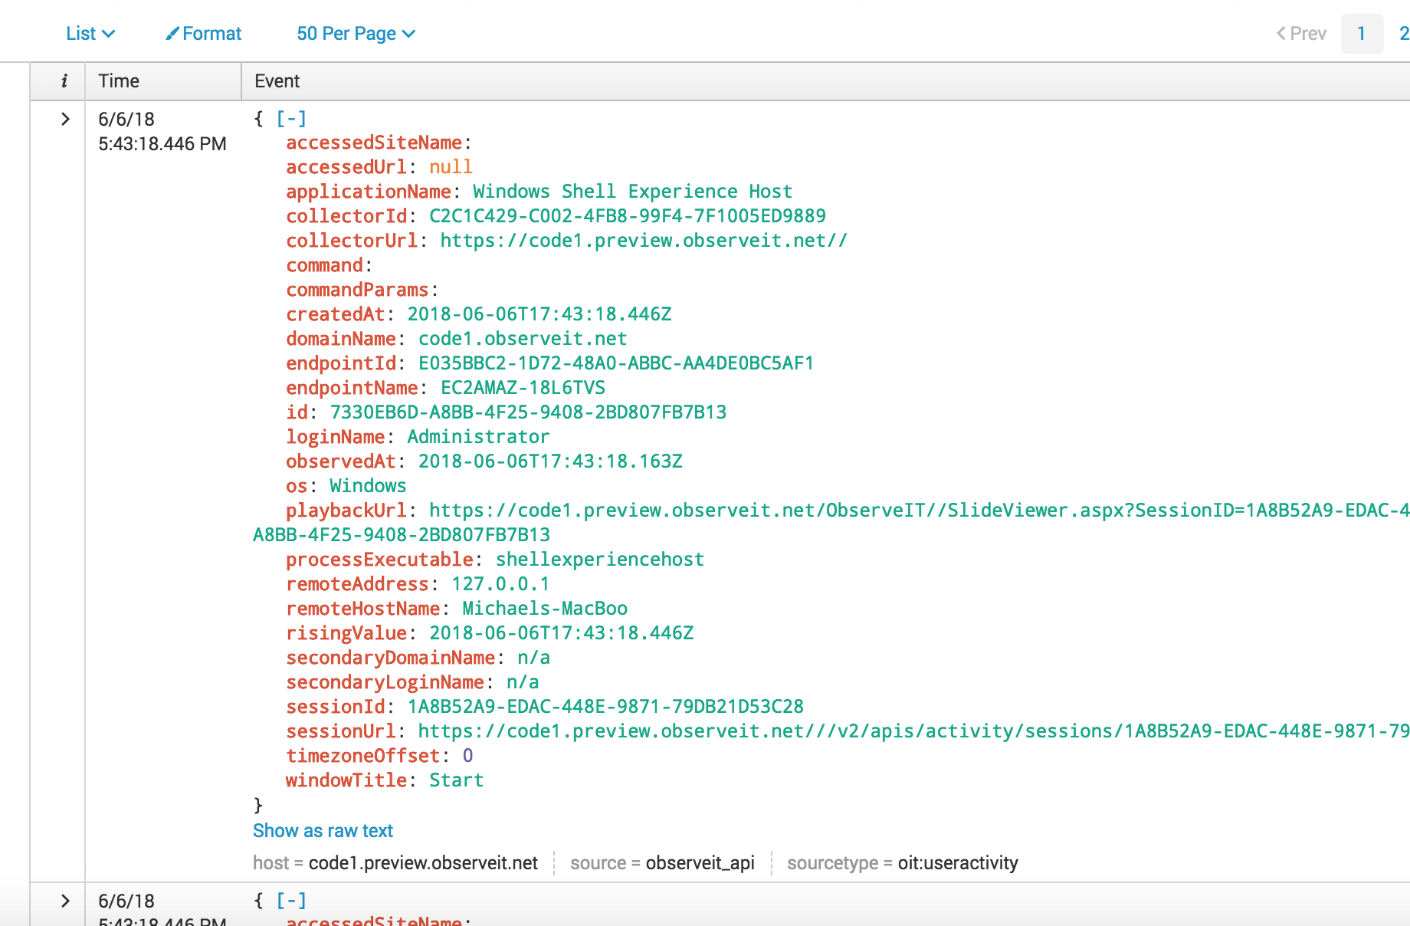
Task: Click the loginName value Administrator
Action: point(478,437)
